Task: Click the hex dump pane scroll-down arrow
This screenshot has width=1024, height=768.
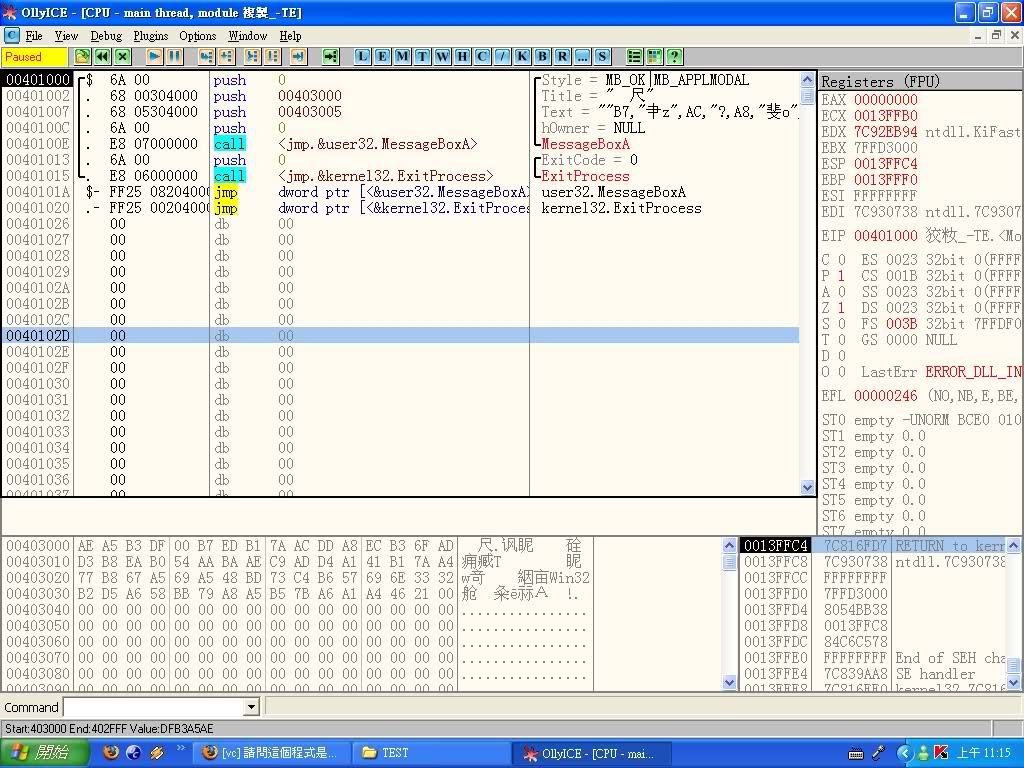Action: pyautogui.click(x=730, y=682)
